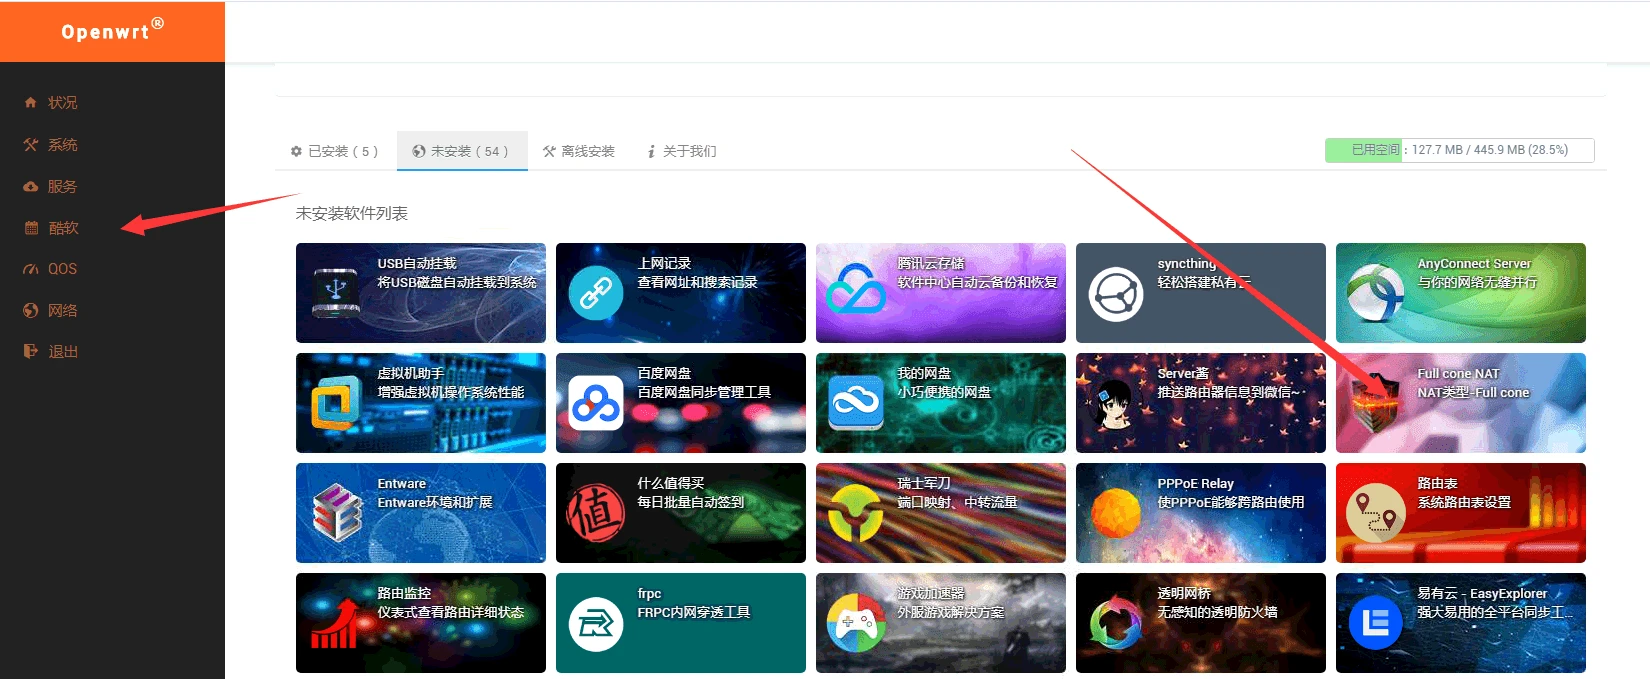Click the logout icon beside 退出

[30, 351]
